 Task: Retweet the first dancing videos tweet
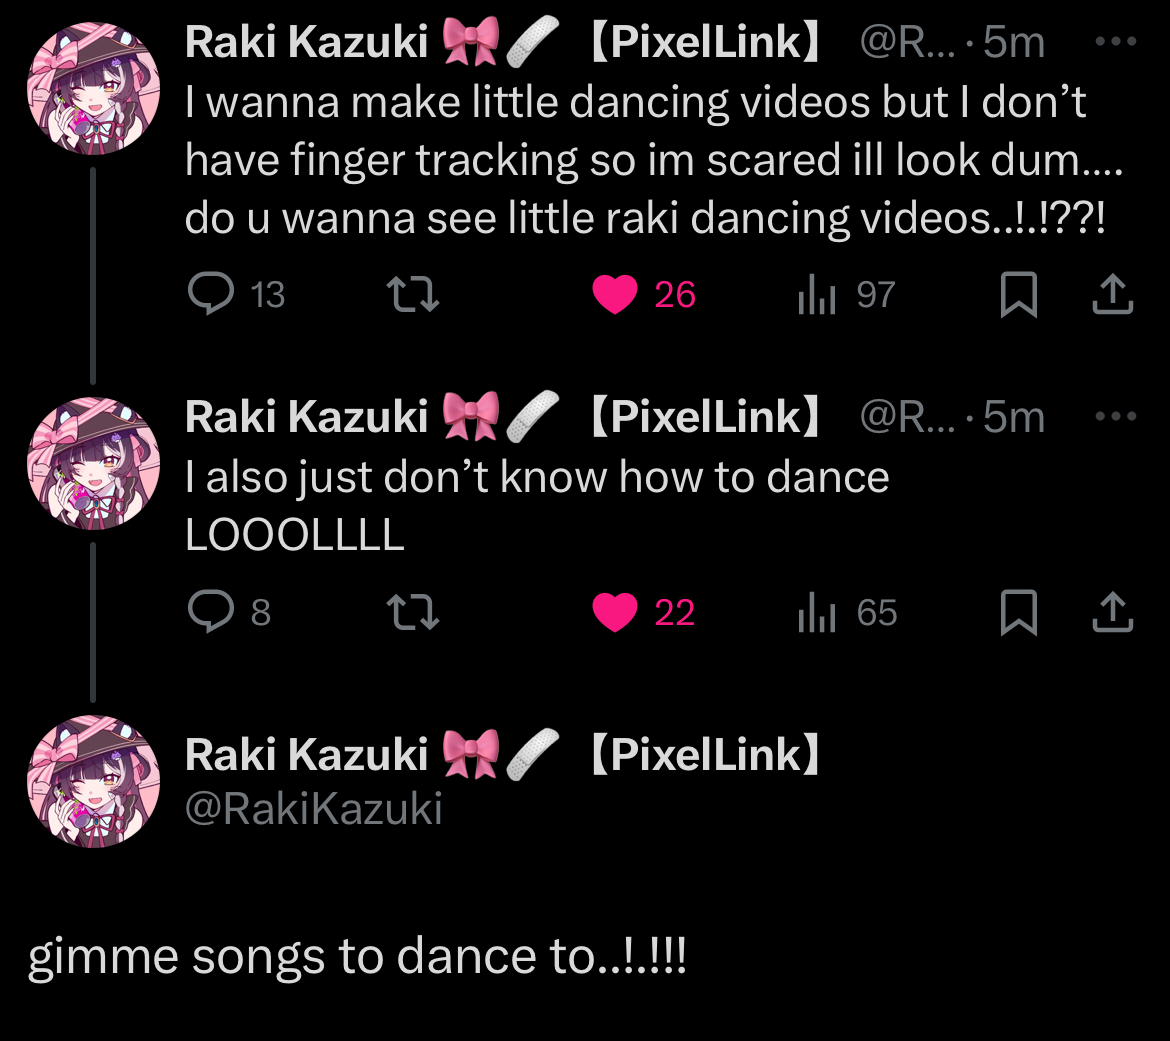pyautogui.click(x=413, y=295)
